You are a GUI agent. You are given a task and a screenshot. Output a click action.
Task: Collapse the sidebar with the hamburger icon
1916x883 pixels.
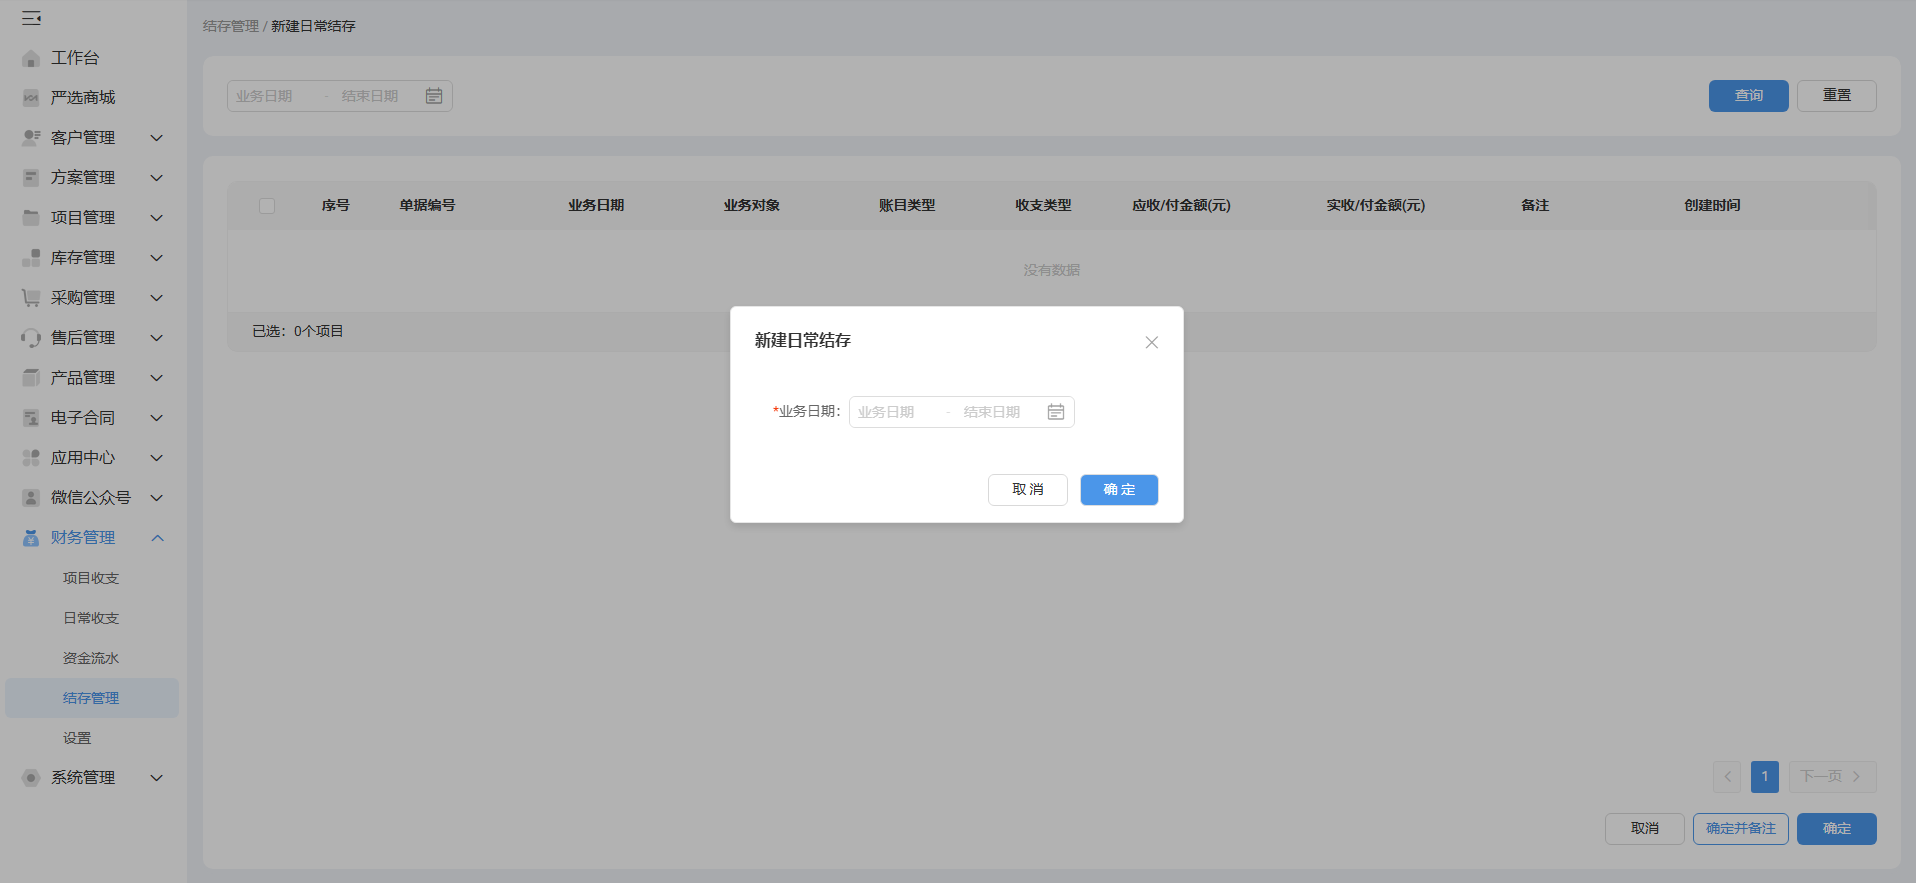point(32,18)
